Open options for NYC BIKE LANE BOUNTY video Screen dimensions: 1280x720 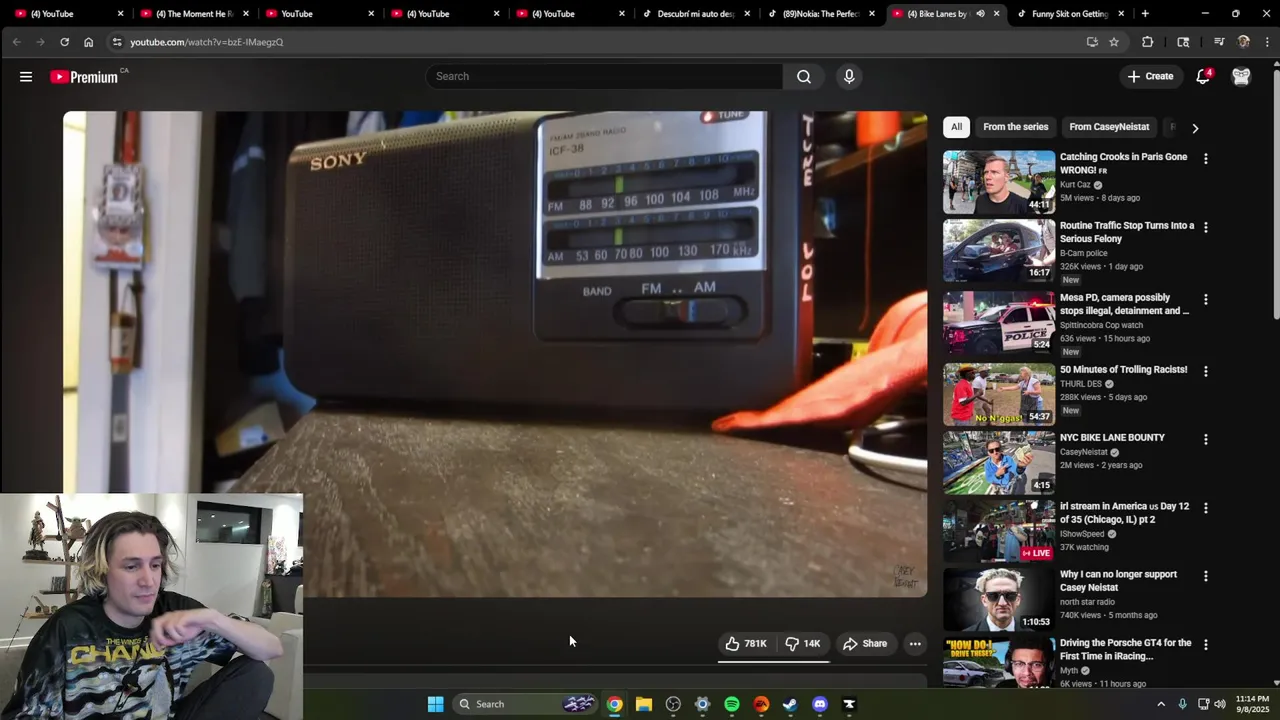(x=1205, y=439)
